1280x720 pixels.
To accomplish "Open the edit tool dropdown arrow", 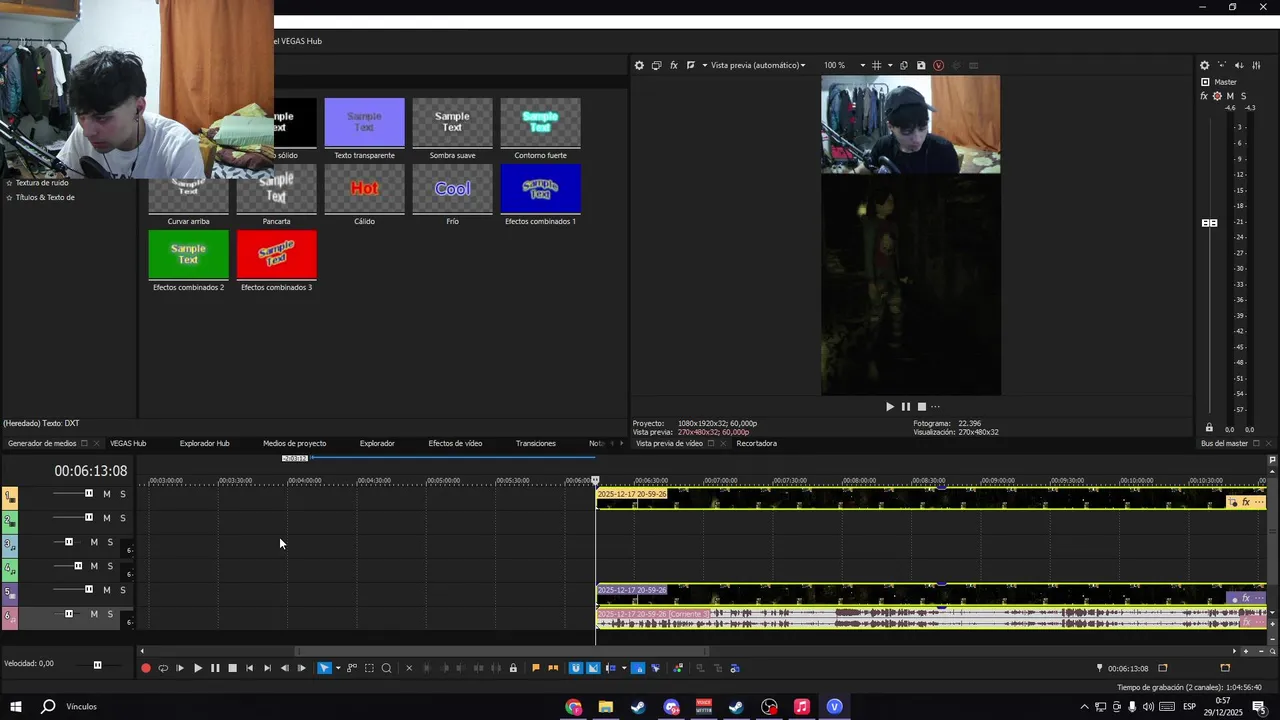I will (x=337, y=668).
